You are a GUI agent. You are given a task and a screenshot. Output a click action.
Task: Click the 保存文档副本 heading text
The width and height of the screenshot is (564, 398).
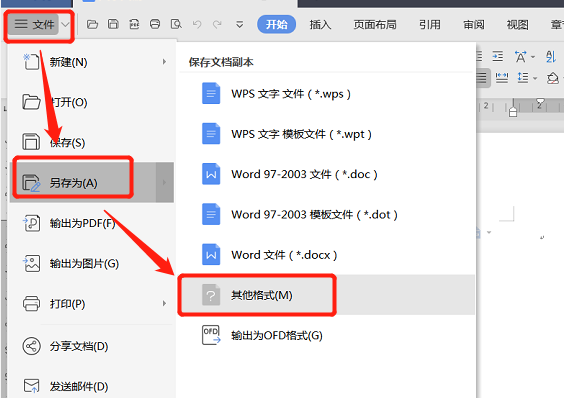(221, 62)
